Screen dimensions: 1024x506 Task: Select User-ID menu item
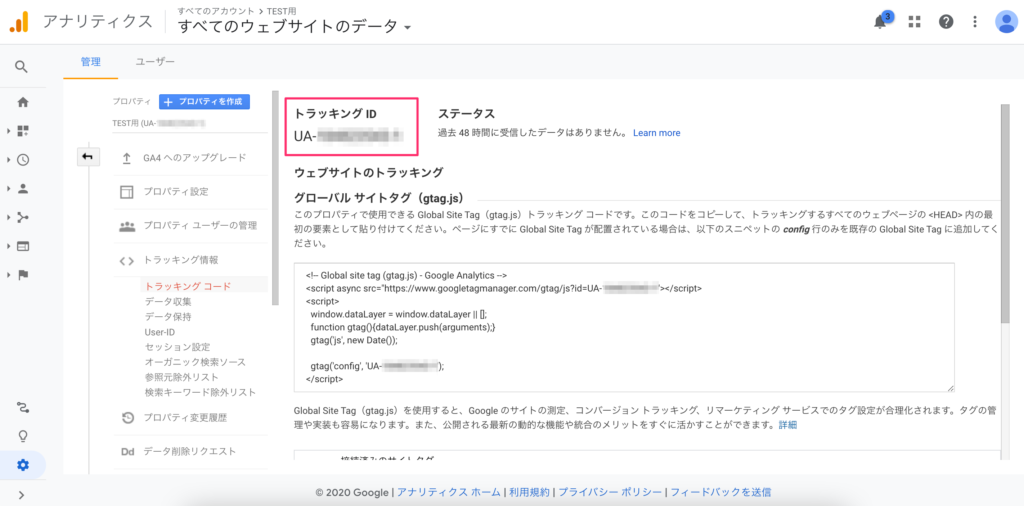click(160, 332)
